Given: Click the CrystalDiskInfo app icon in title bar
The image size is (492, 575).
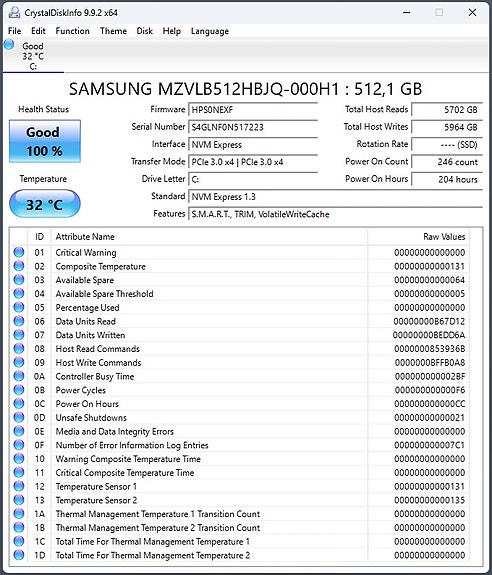Looking at the screenshot, I should pos(14,12).
